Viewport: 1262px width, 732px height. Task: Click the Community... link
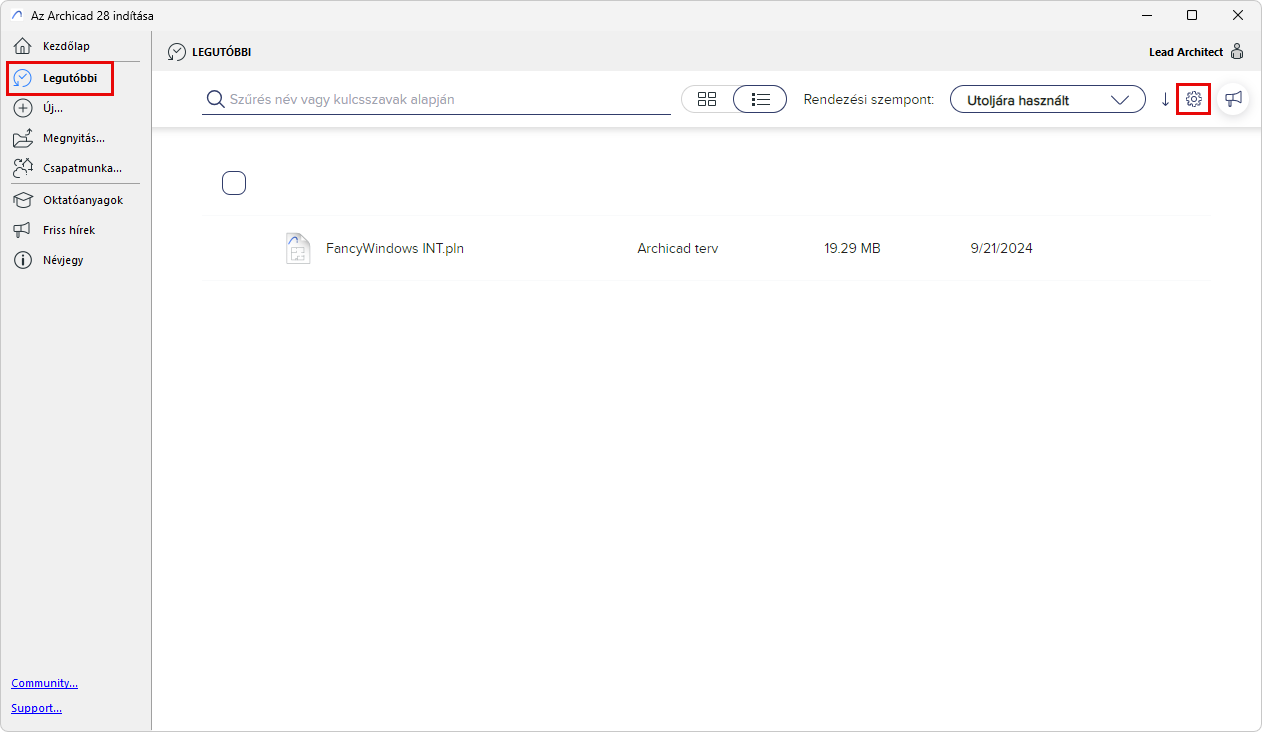44,683
